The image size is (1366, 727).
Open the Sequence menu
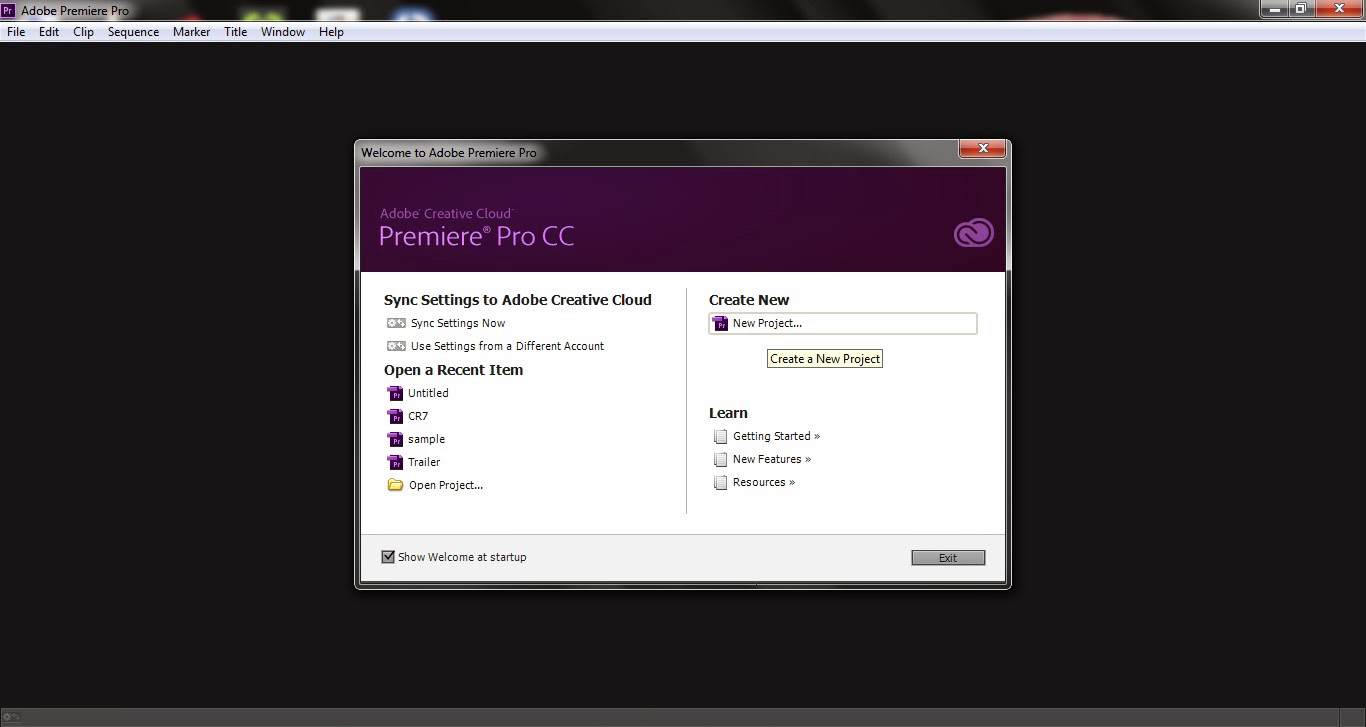click(133, 32)
